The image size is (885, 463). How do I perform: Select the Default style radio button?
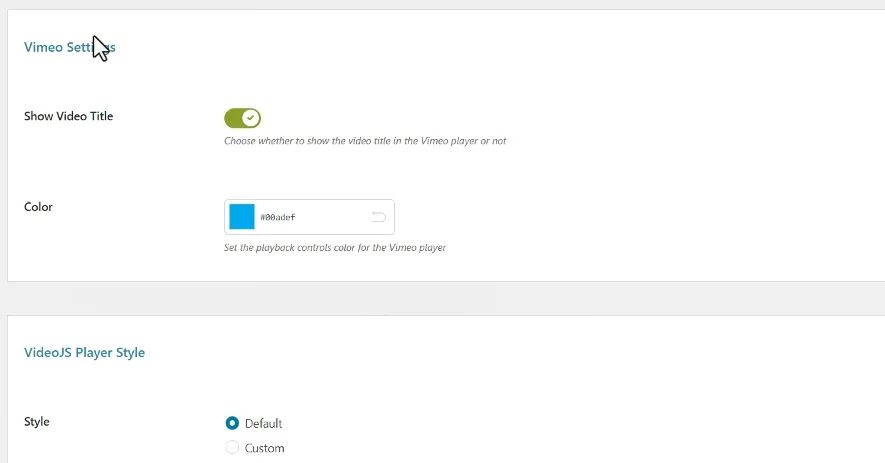pyautogui.click(x=233, y=423)
